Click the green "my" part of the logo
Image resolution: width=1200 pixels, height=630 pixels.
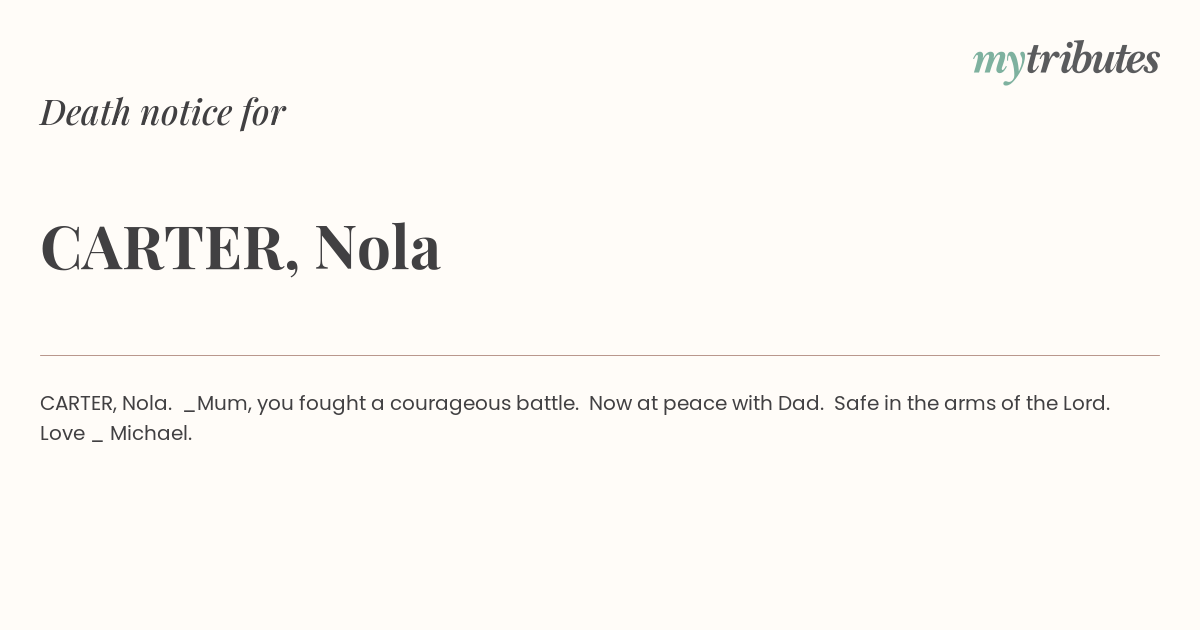coord(999,63)
